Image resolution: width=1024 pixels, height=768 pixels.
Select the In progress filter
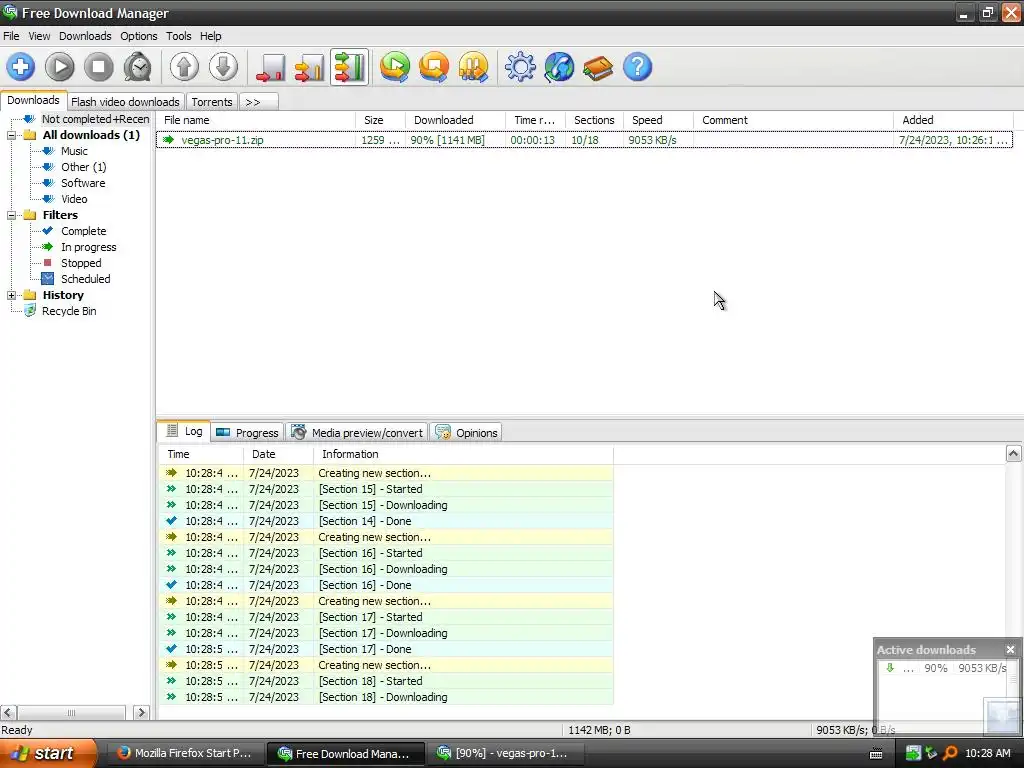click(x=89, y=247)
